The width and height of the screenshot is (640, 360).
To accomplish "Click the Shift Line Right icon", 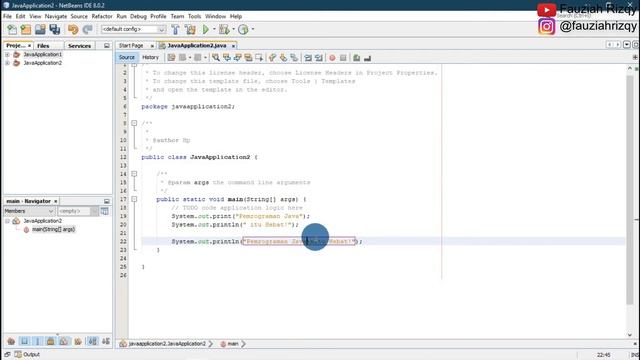I will [x=319, y=58].
